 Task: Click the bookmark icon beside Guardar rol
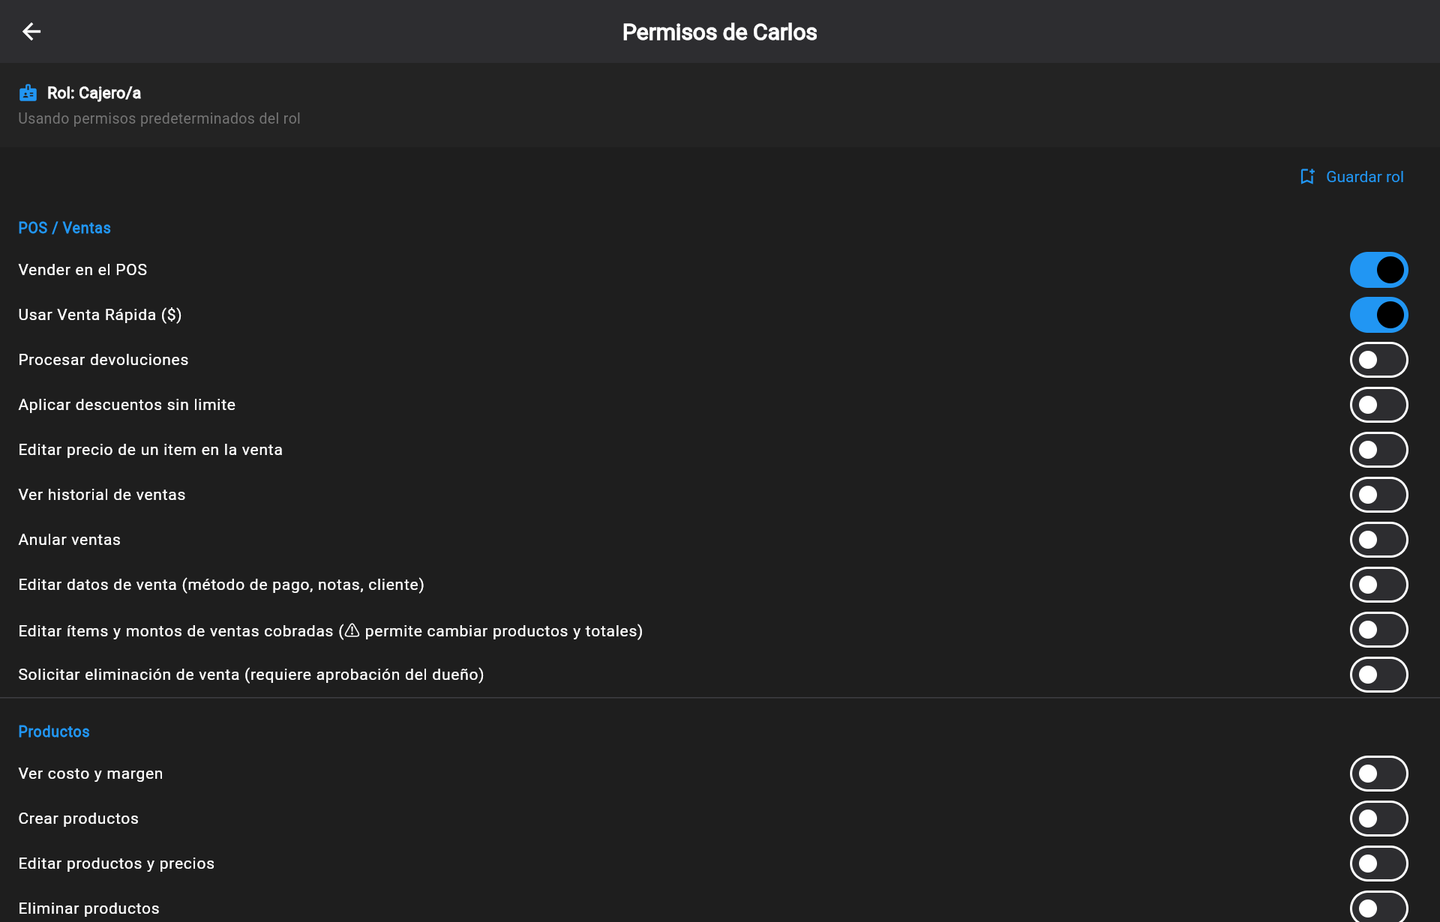pyautogui.click(x=1307, y=177)
